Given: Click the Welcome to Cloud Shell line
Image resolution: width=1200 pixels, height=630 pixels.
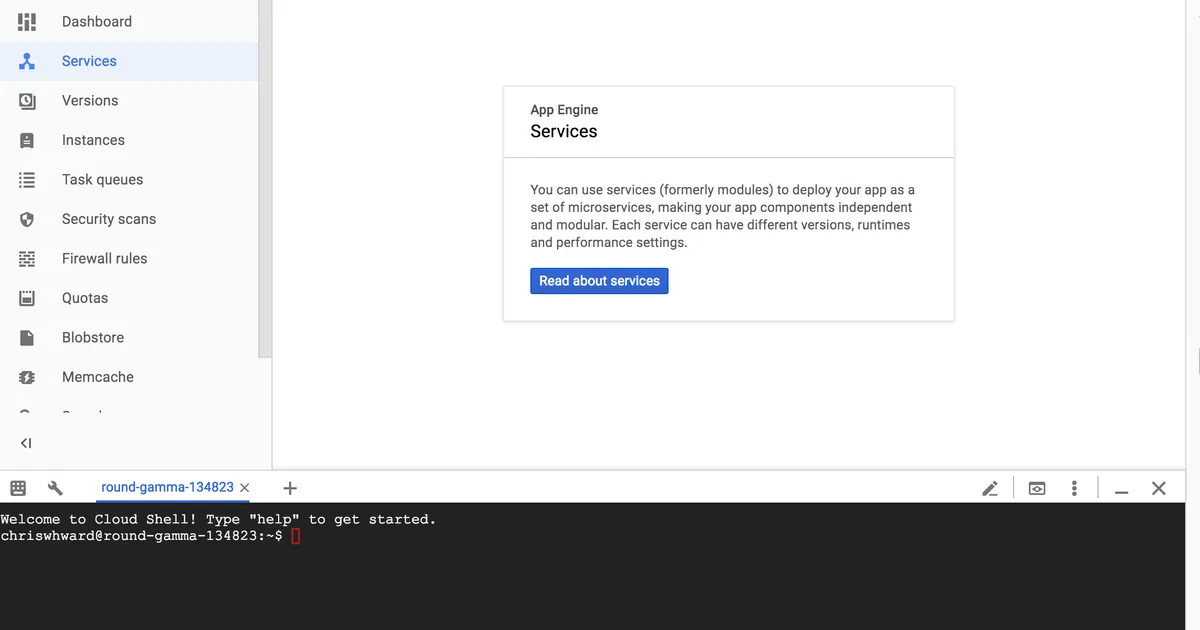Looking at the screenshot, I should click(218, 519).
